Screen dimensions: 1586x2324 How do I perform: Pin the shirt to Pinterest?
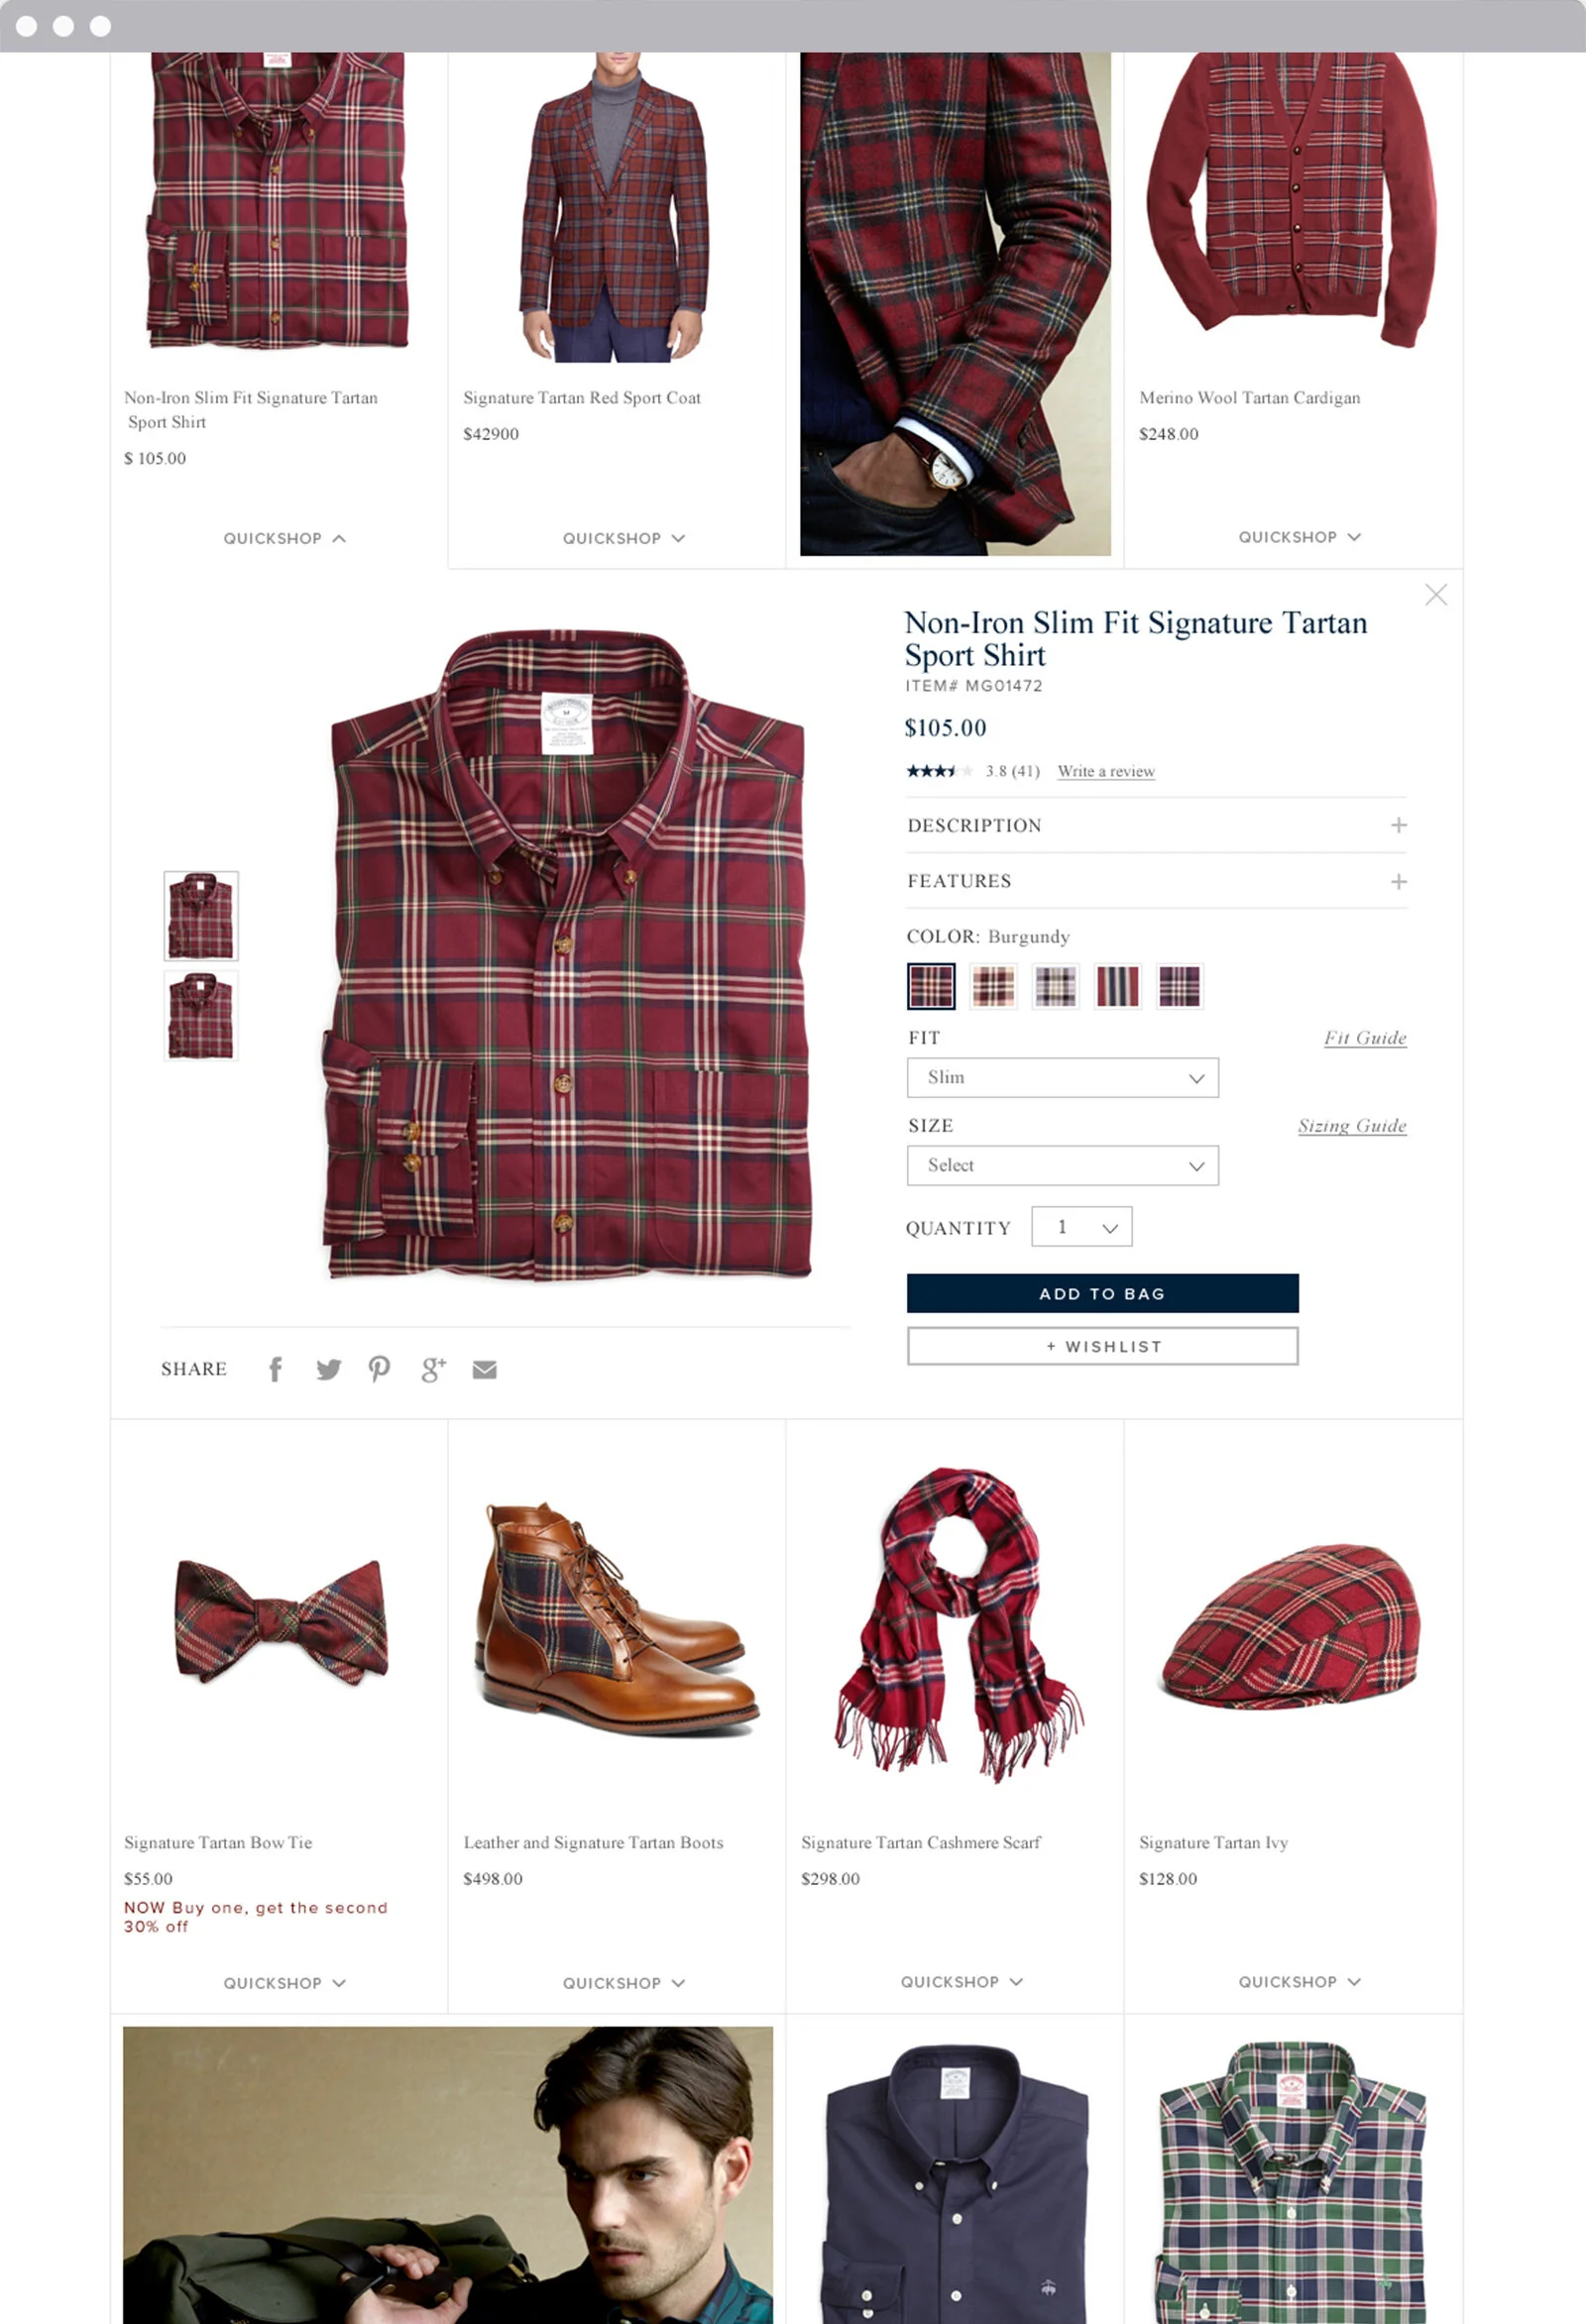tap(379, 1369)
